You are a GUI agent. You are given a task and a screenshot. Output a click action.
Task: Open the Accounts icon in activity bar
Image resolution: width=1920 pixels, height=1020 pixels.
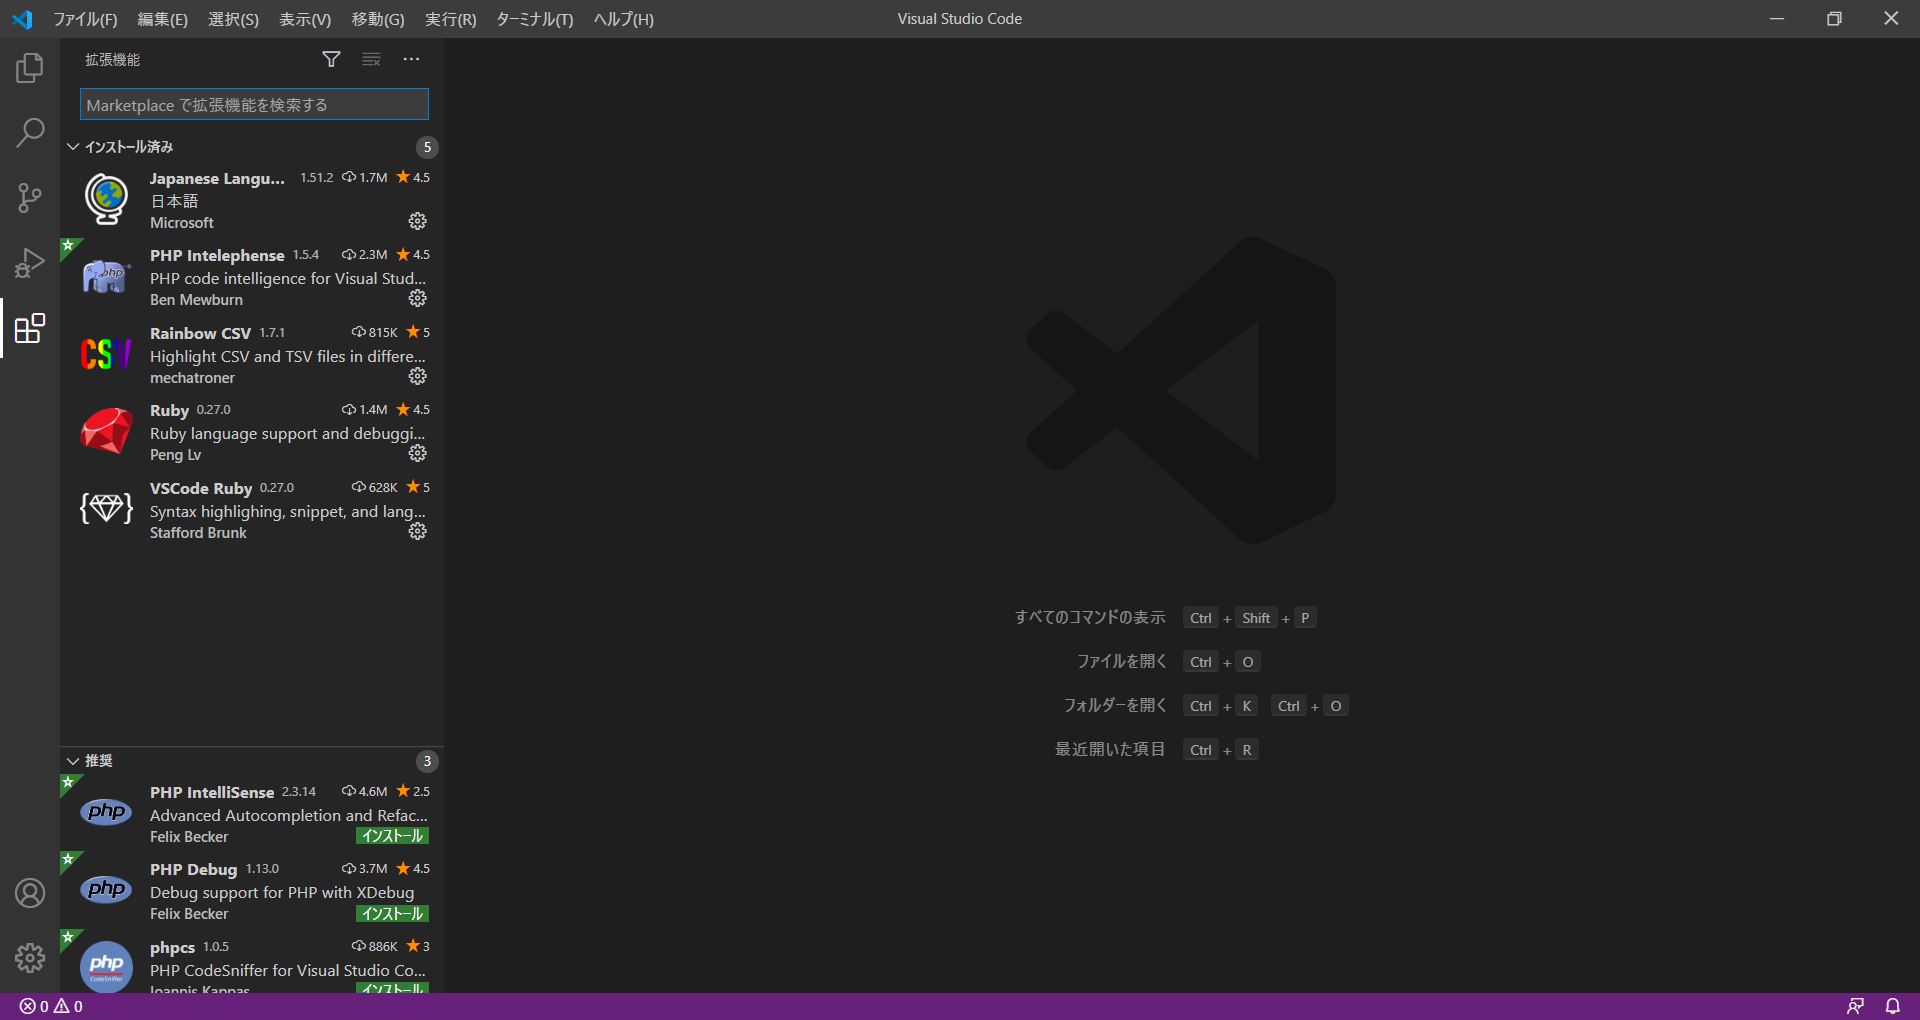(30, 893)
